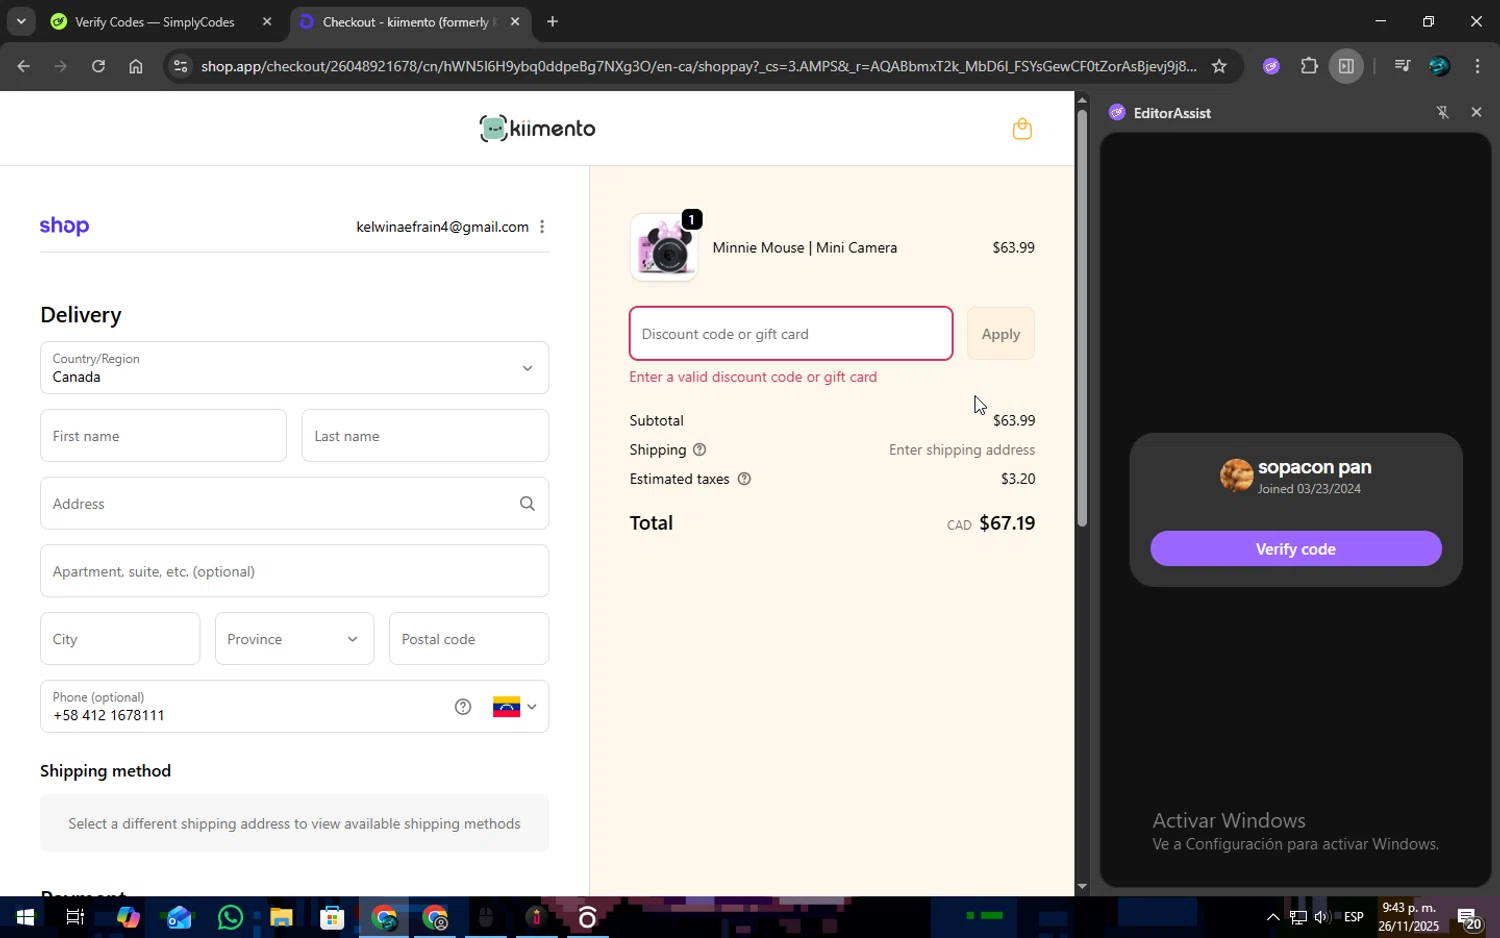This screenshot has height=938, width=1500.
Task: Reload the checkout page
Action: point(98,66)
